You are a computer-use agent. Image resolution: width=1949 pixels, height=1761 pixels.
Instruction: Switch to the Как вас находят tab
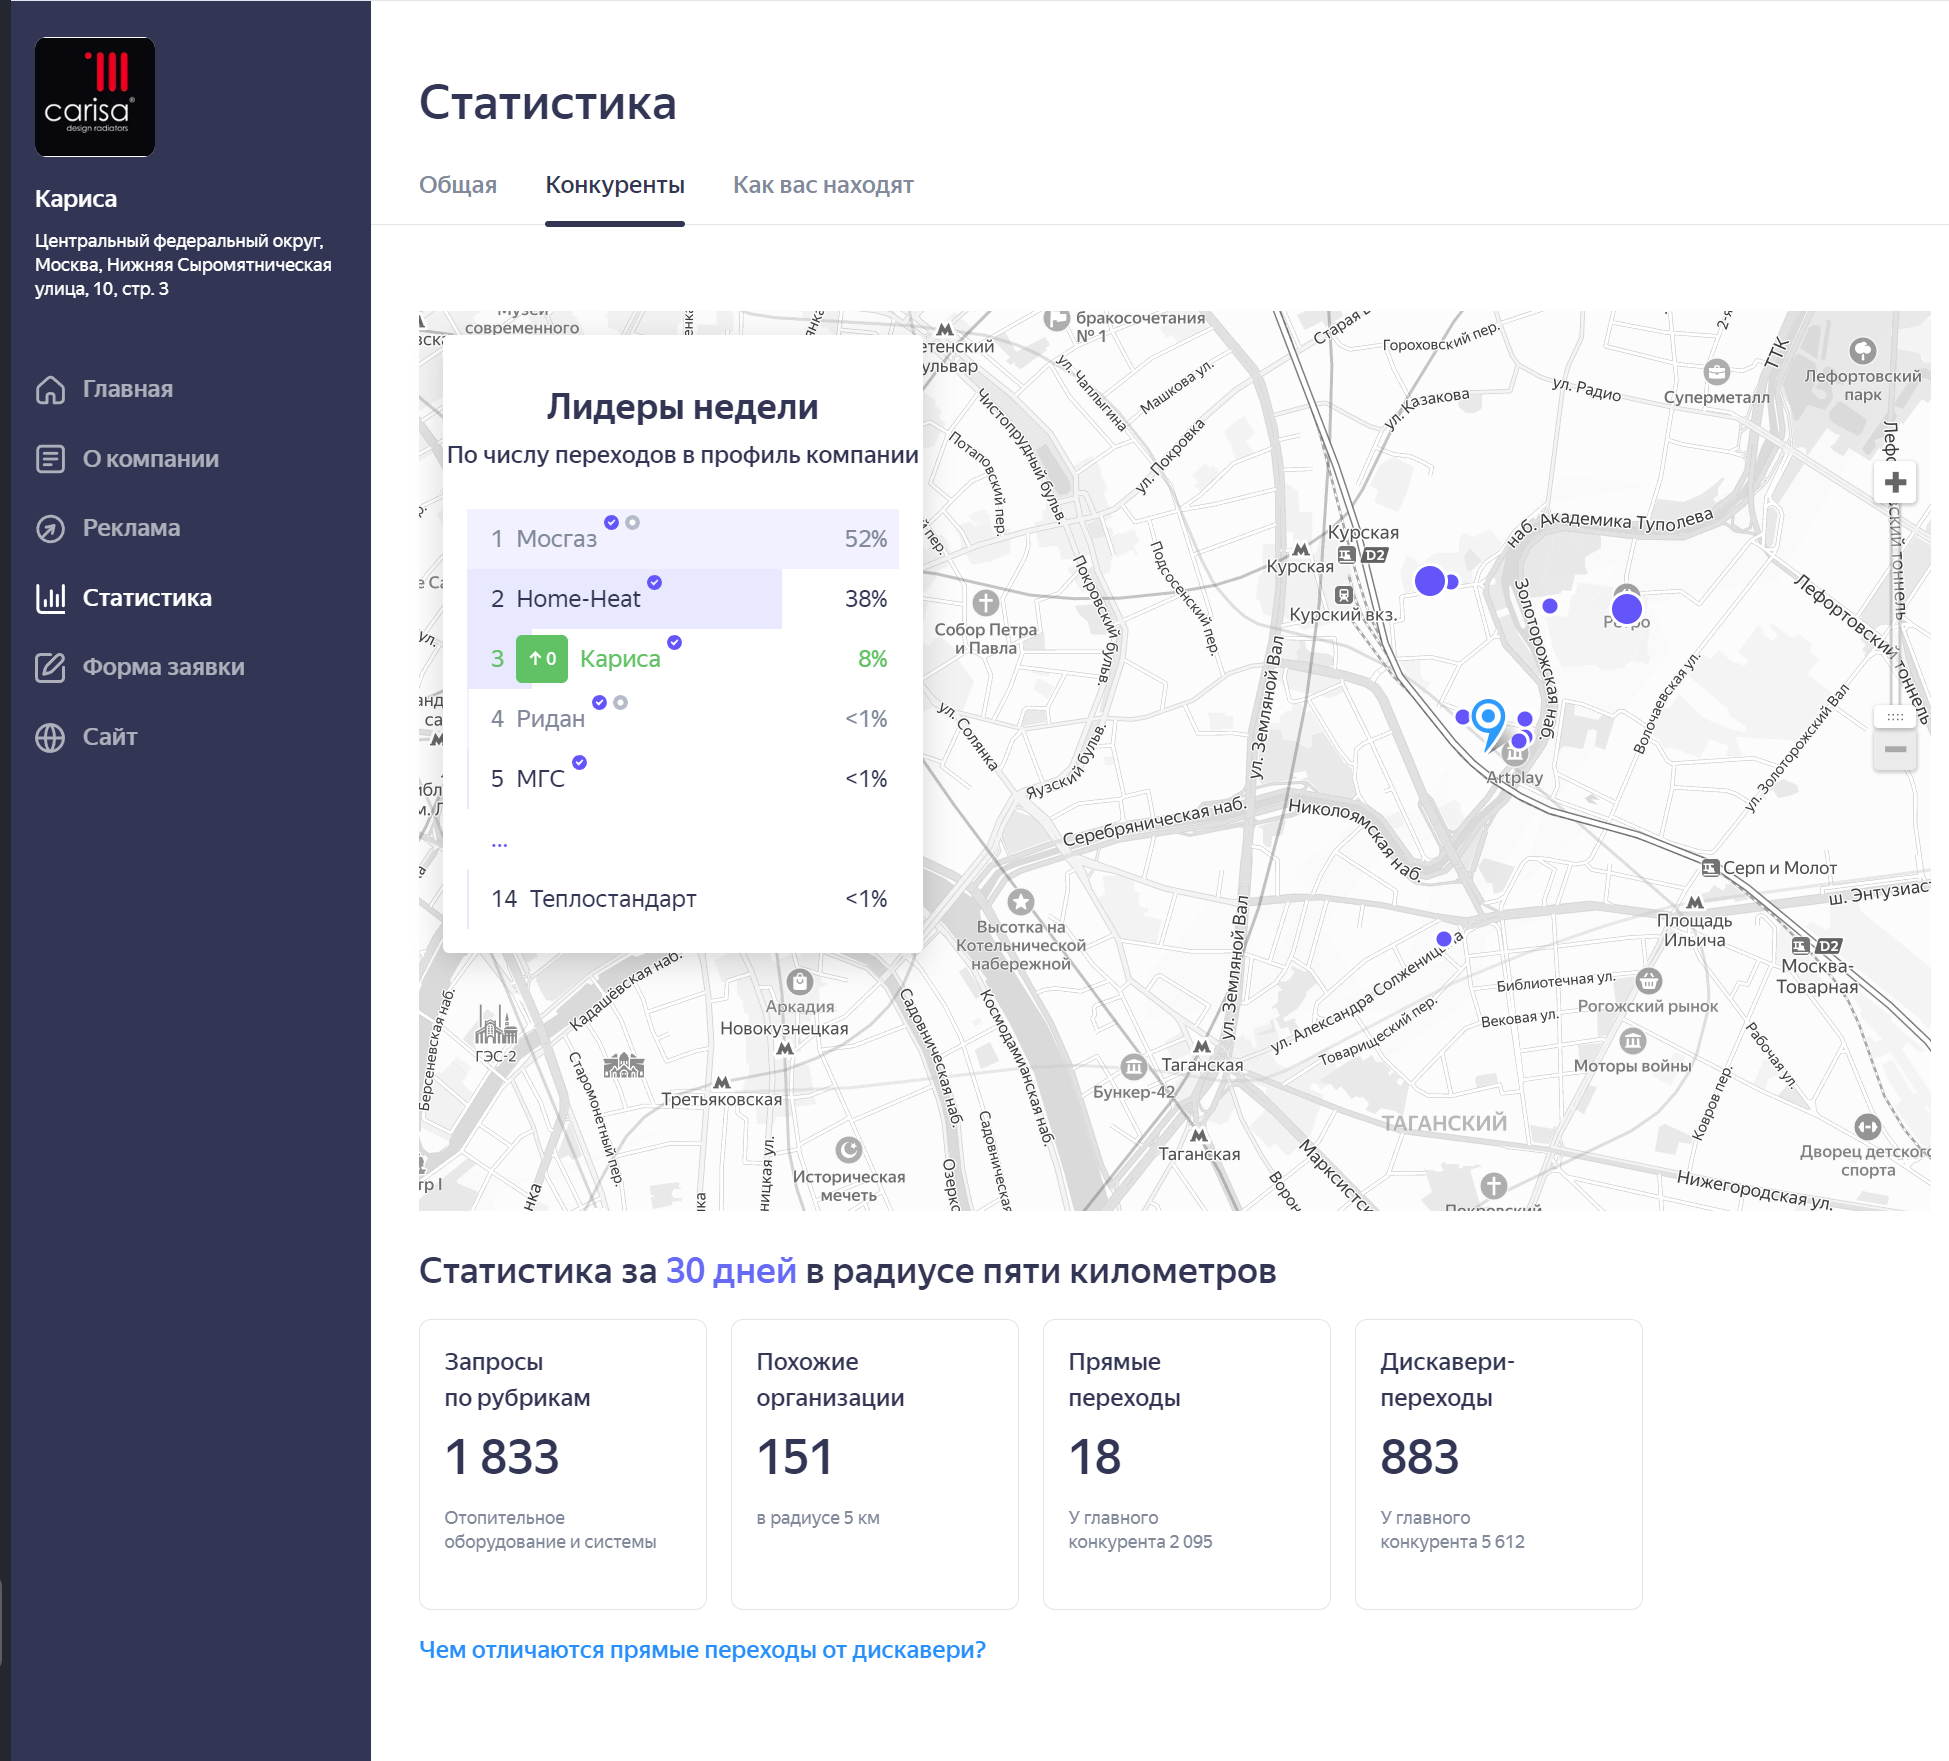(822, 185)
